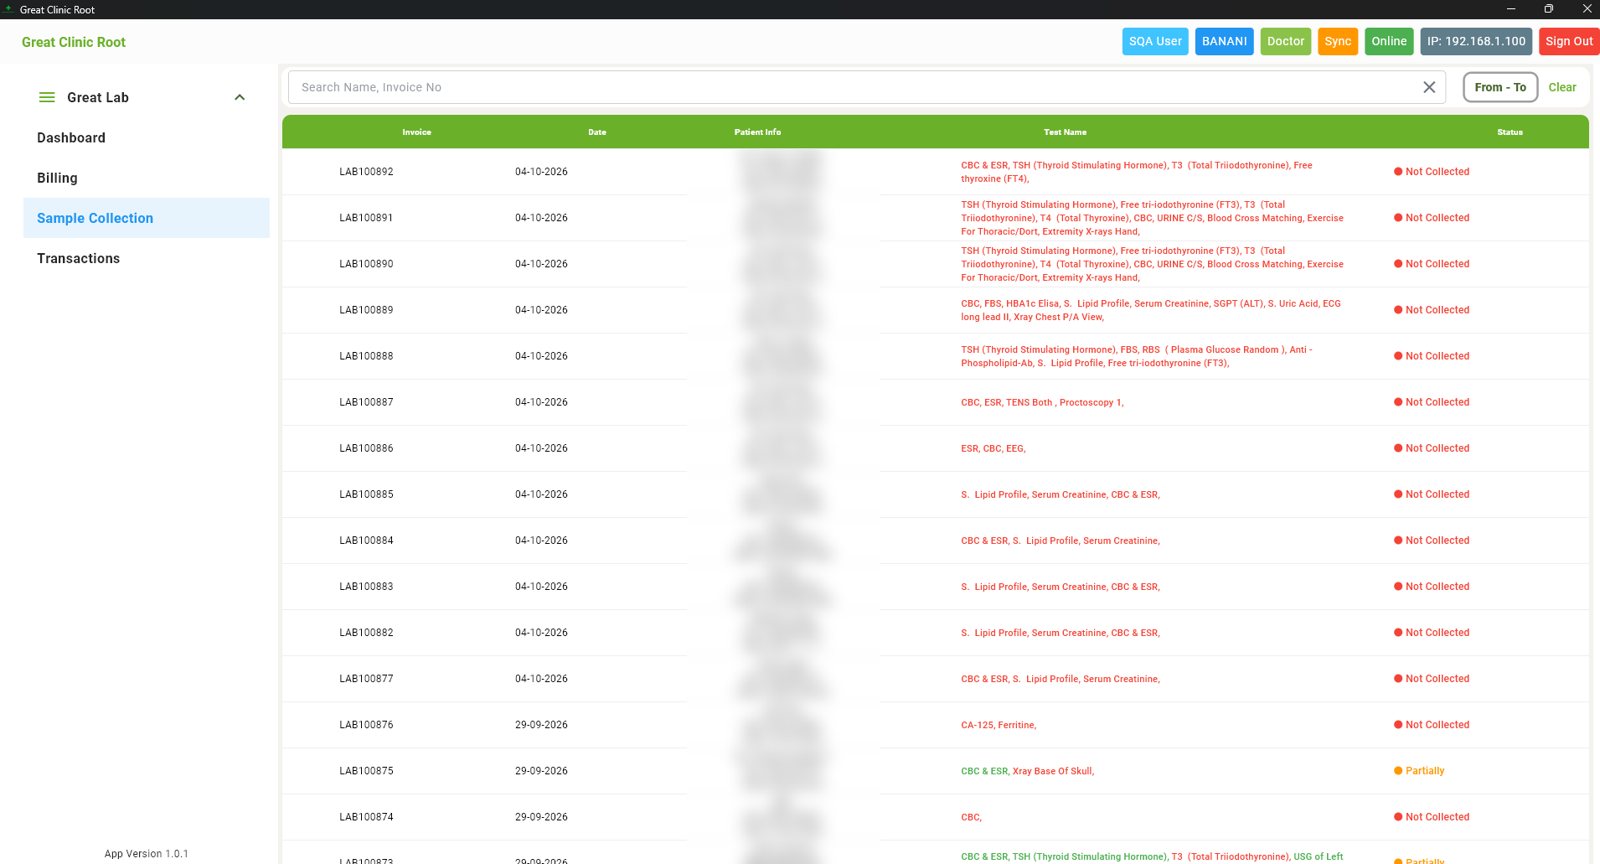Select invoice LAB100875
This screenshot has height=864, width=1600.
(x=366, y=771)
